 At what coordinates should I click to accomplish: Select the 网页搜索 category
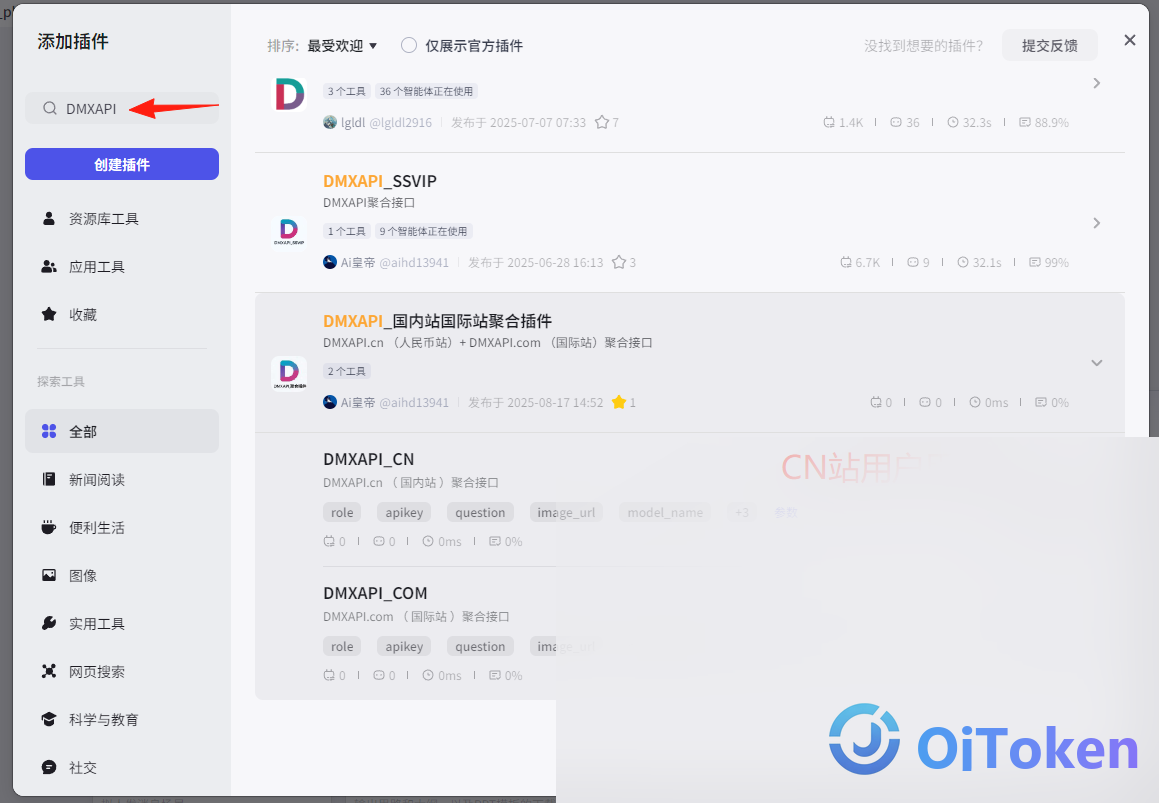pos(122,671)
